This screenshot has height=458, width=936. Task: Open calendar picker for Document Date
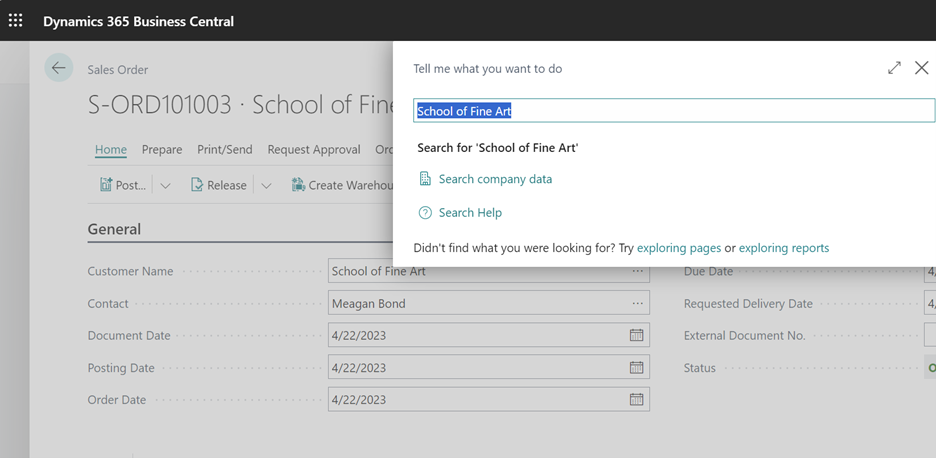point(636,335)
